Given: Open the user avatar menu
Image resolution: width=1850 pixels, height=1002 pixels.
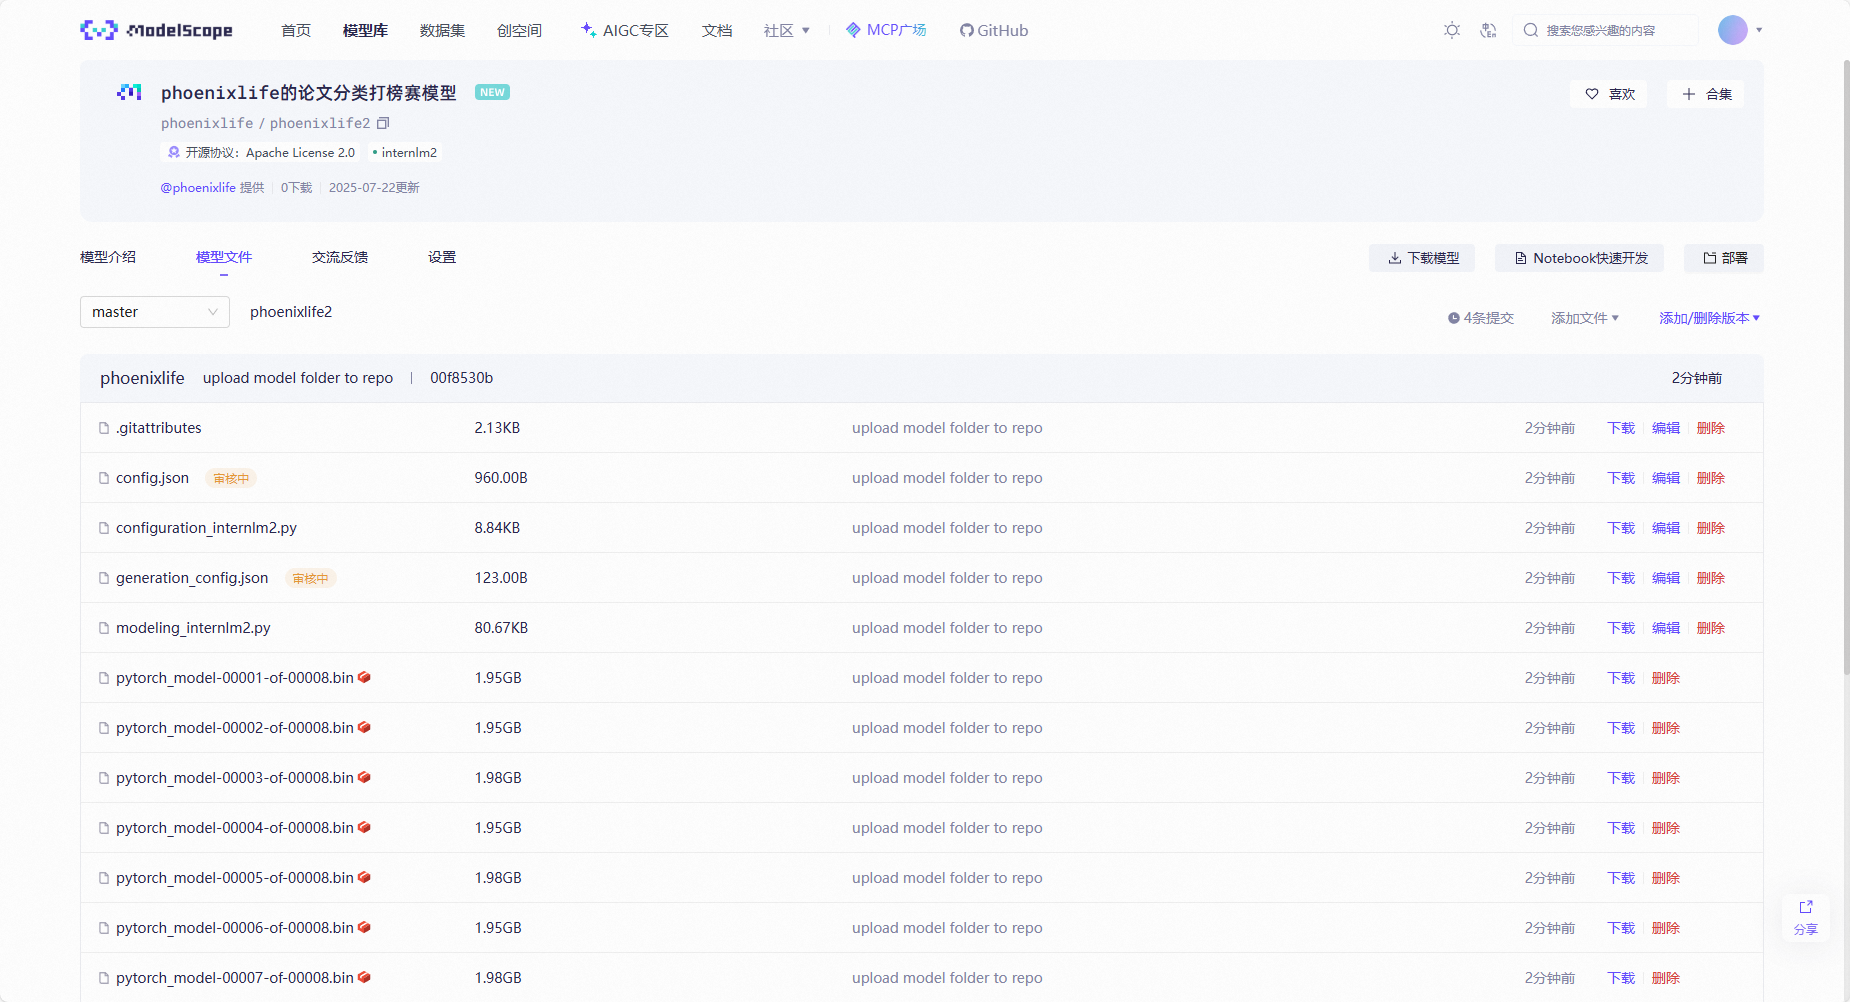Looking at the screenshot, I should [1733, 30].
